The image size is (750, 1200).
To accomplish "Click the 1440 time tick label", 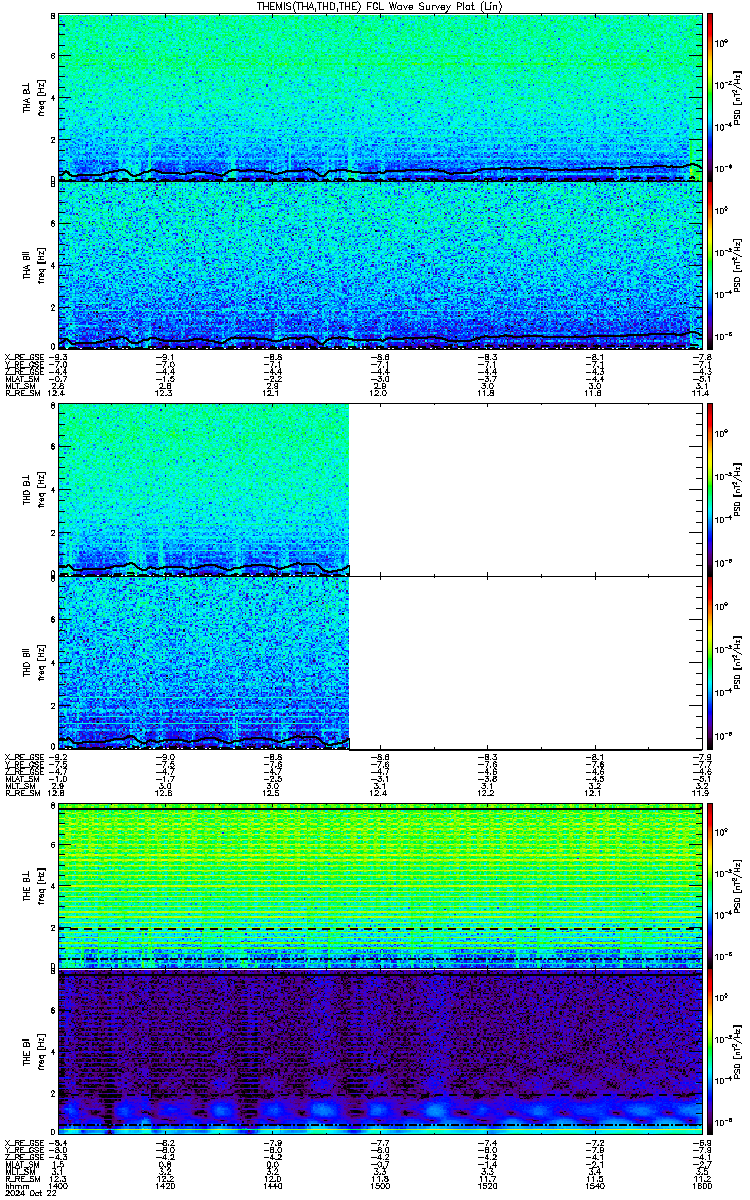I will click(x=273, y=1187).
